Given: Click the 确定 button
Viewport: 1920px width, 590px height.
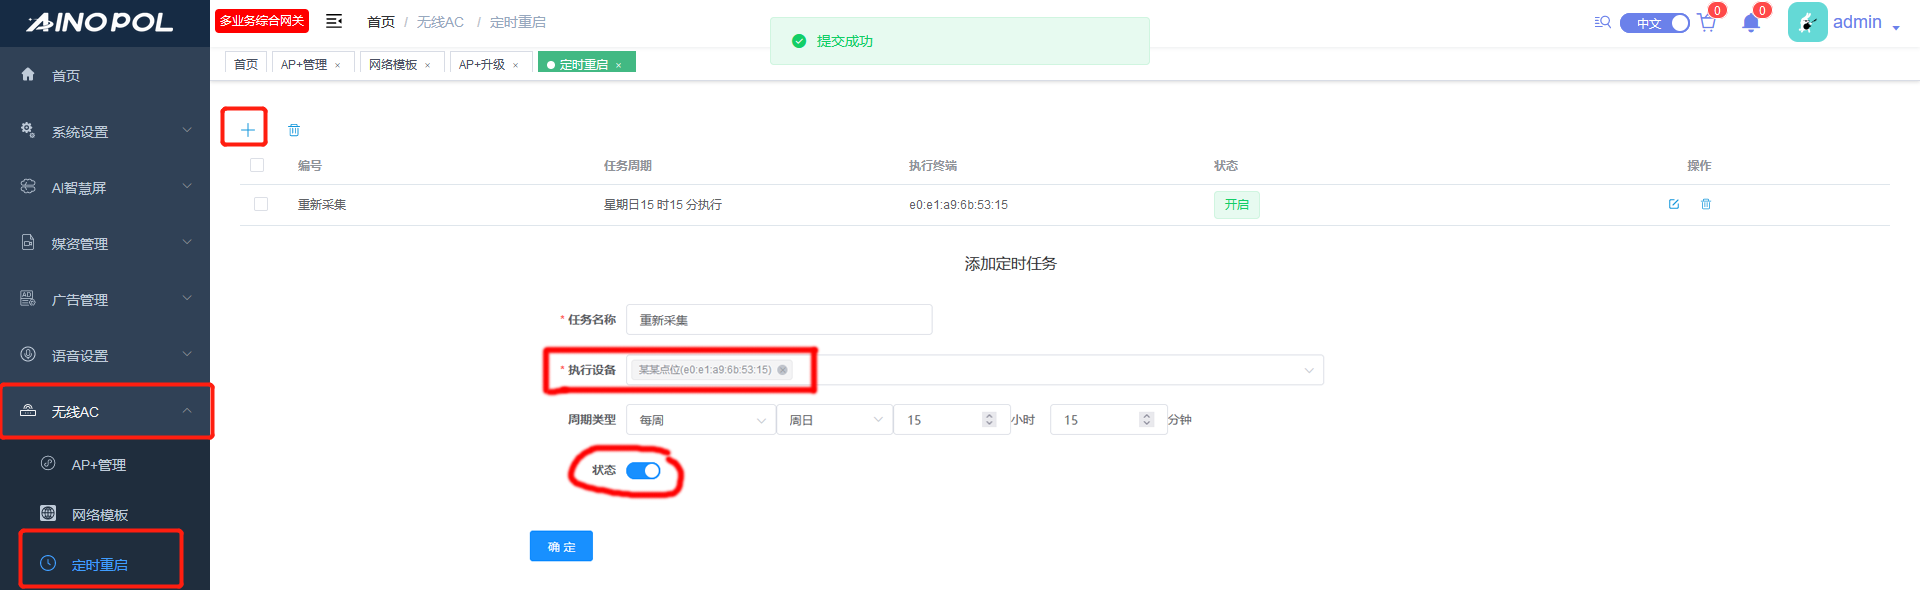Looking at the screenshot, I should click(561, 546).
